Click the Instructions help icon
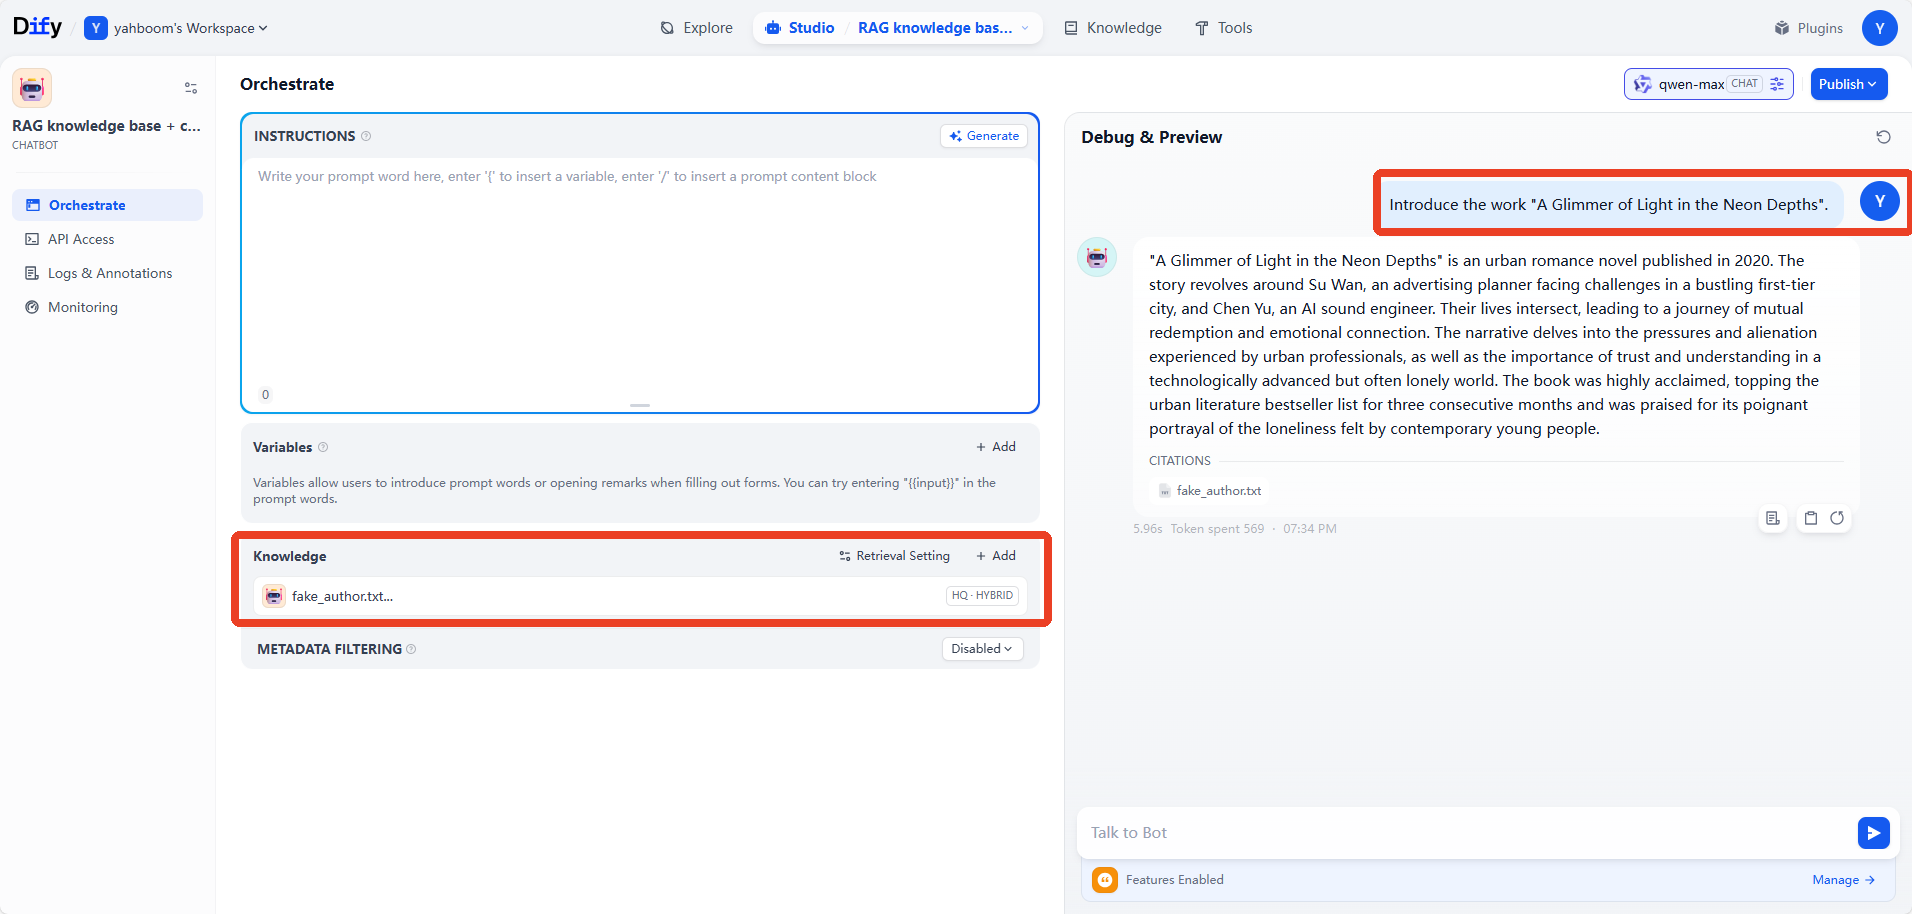1912x914 pixels. [366, 136]
